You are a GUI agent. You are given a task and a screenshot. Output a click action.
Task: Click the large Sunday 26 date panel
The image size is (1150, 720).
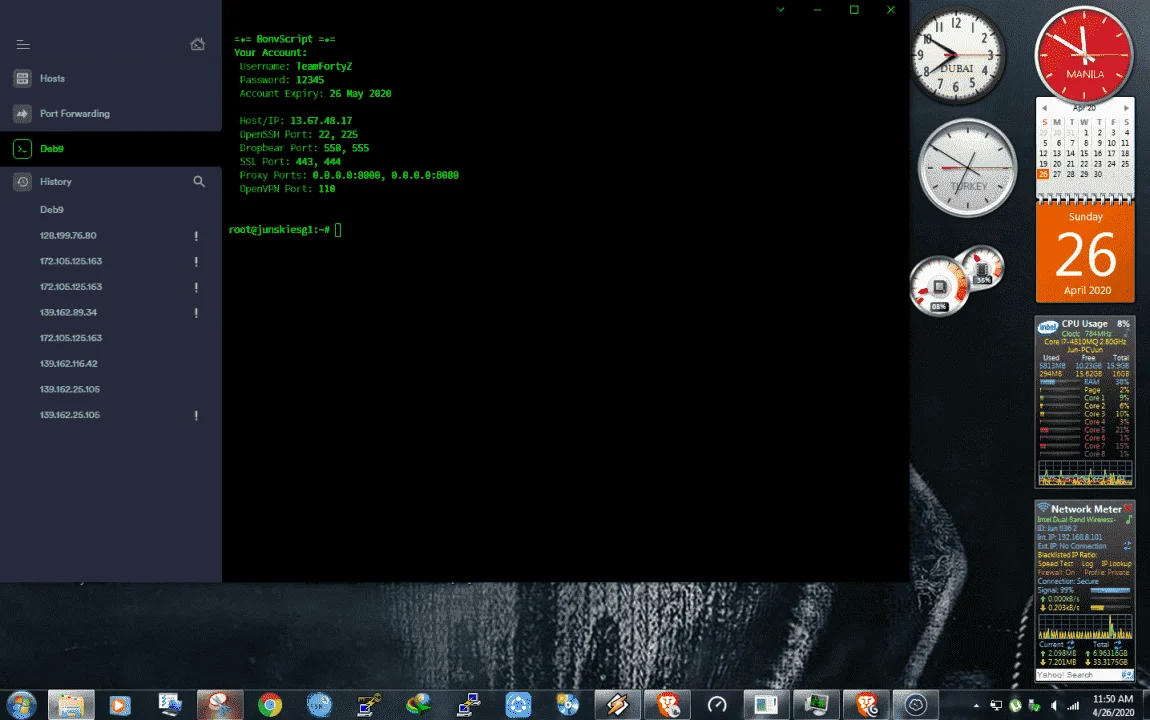pyautogui.click(x=1085, y=253)
